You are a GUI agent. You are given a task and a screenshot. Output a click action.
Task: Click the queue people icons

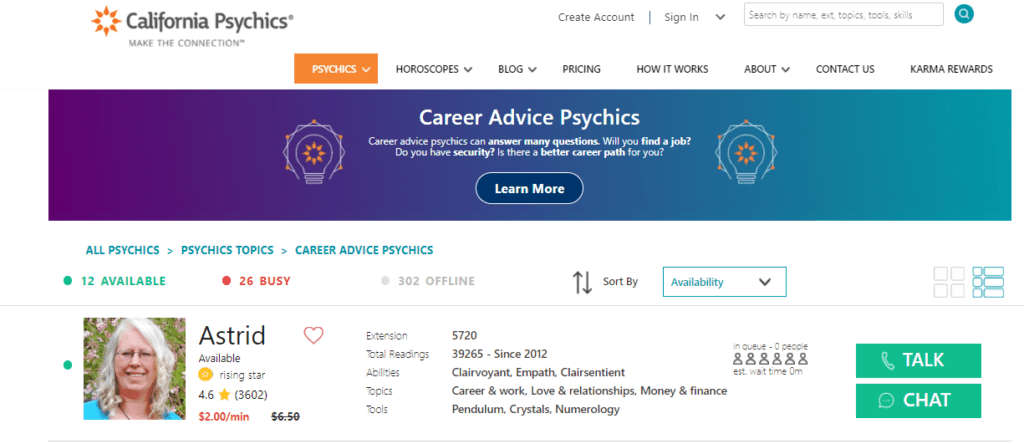click(x=770, y=359)
